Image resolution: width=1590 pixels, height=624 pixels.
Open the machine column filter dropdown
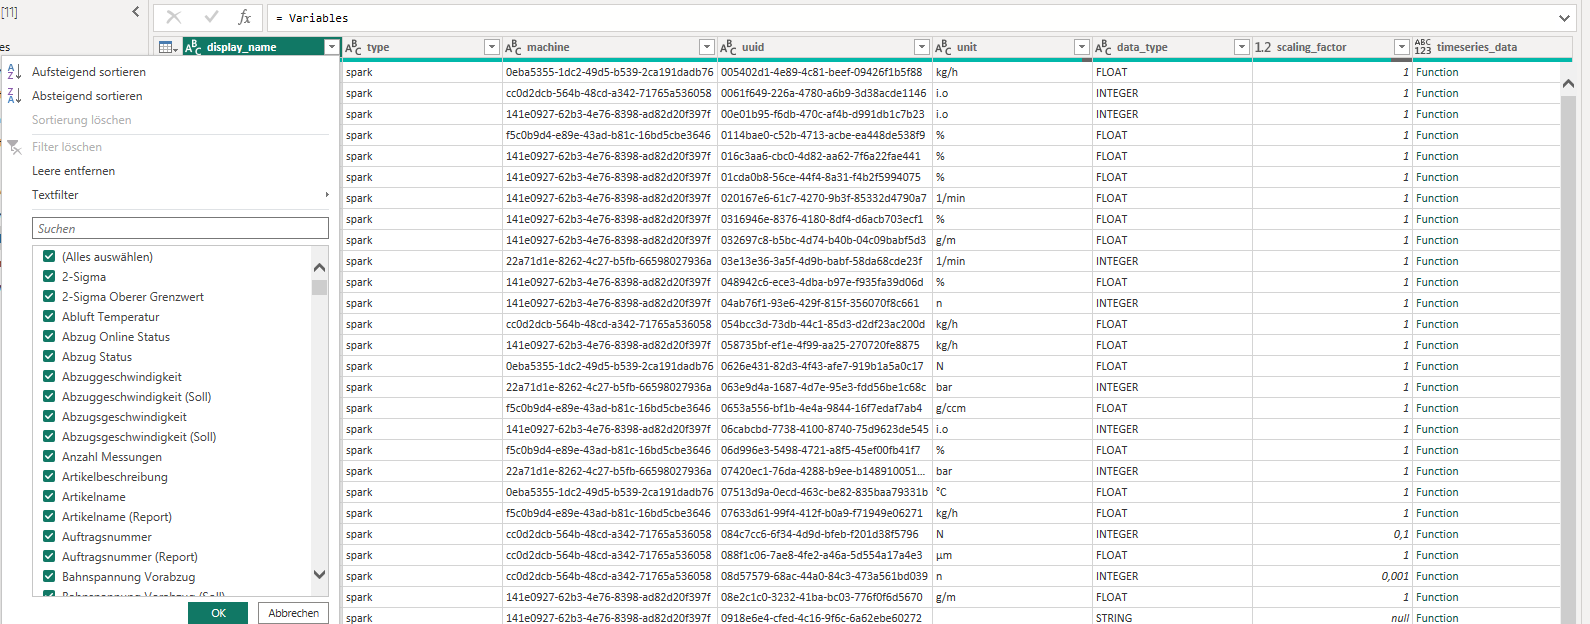tap(706, 47)
